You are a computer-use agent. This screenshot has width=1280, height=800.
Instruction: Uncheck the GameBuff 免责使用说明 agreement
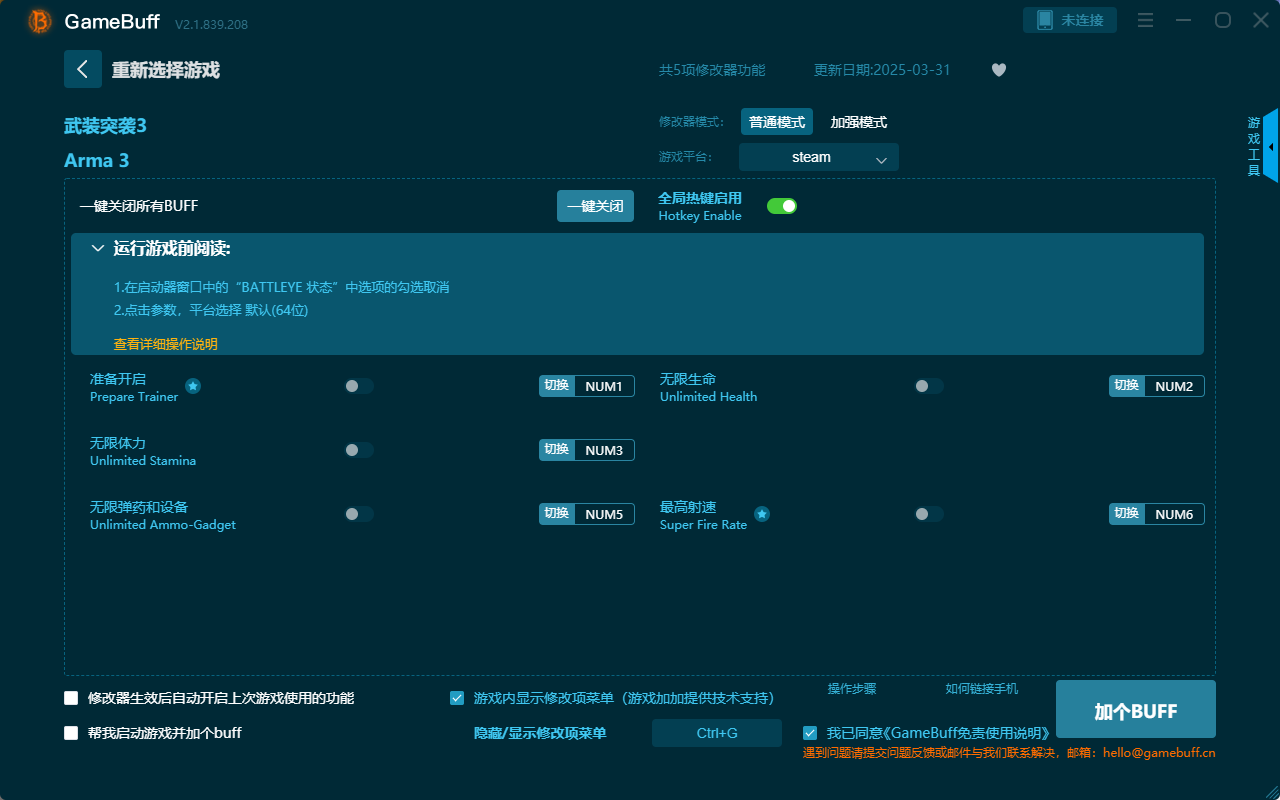(810, 732)
